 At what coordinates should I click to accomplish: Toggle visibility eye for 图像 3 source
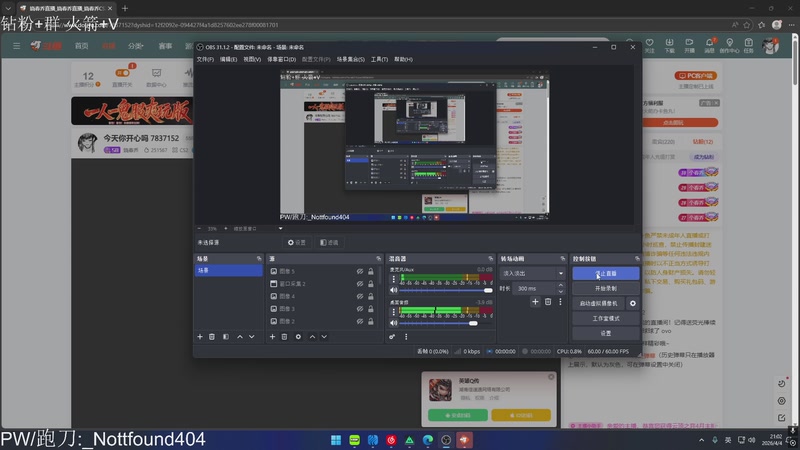360,309
